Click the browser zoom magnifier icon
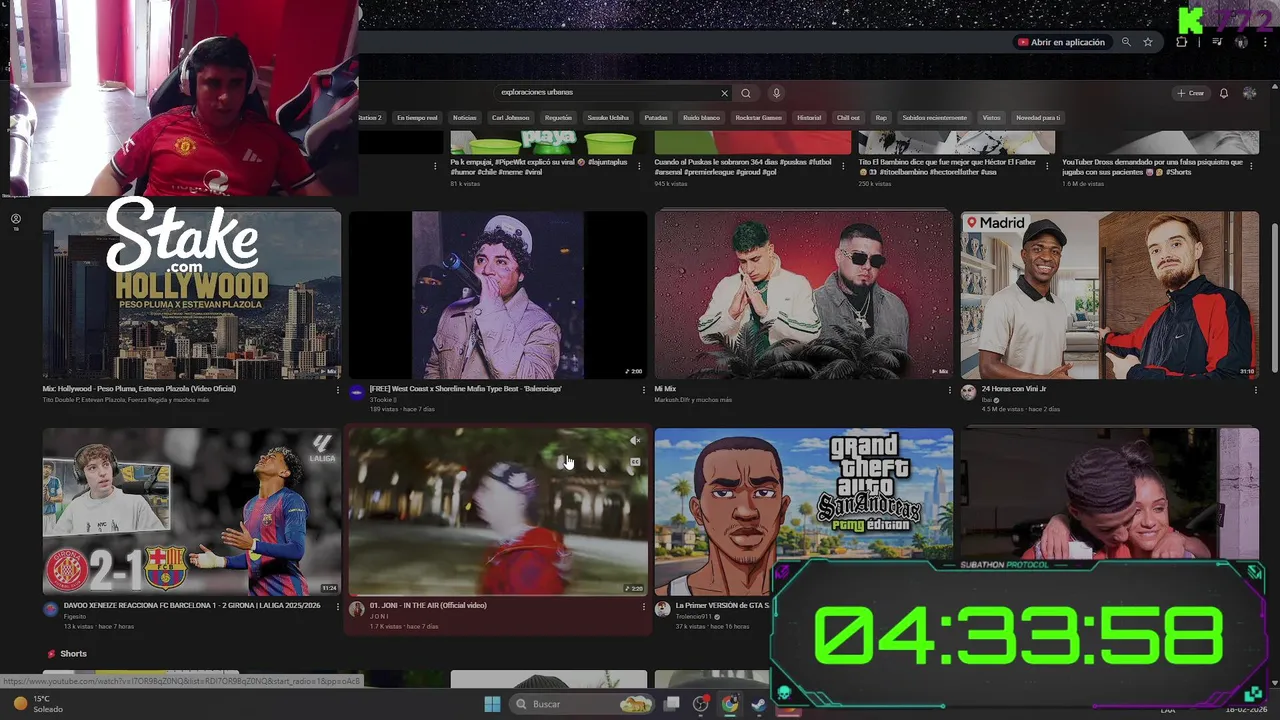This screenshot has height=720, width=1280. tap(1126, 42)
